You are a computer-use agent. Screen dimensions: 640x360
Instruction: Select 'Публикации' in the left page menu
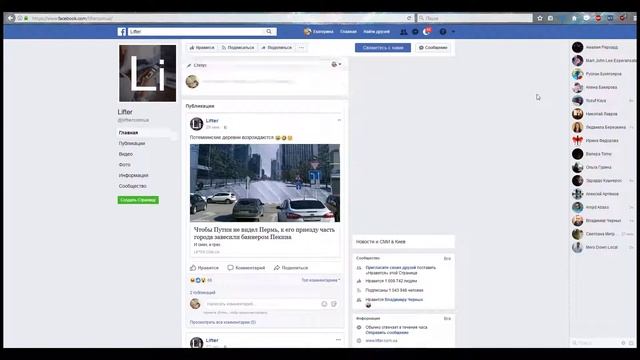coord(132,143)
